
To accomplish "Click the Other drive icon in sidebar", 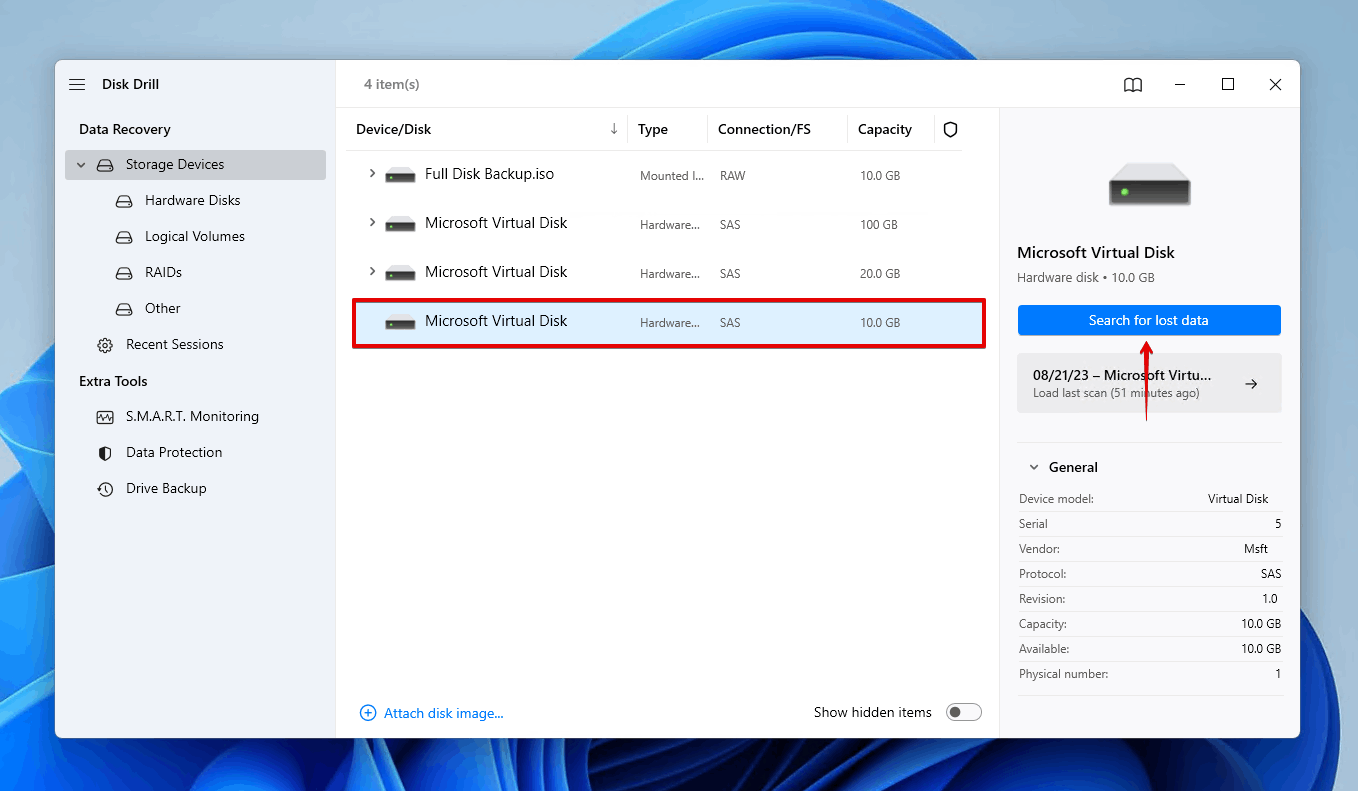I will point(124,309).
